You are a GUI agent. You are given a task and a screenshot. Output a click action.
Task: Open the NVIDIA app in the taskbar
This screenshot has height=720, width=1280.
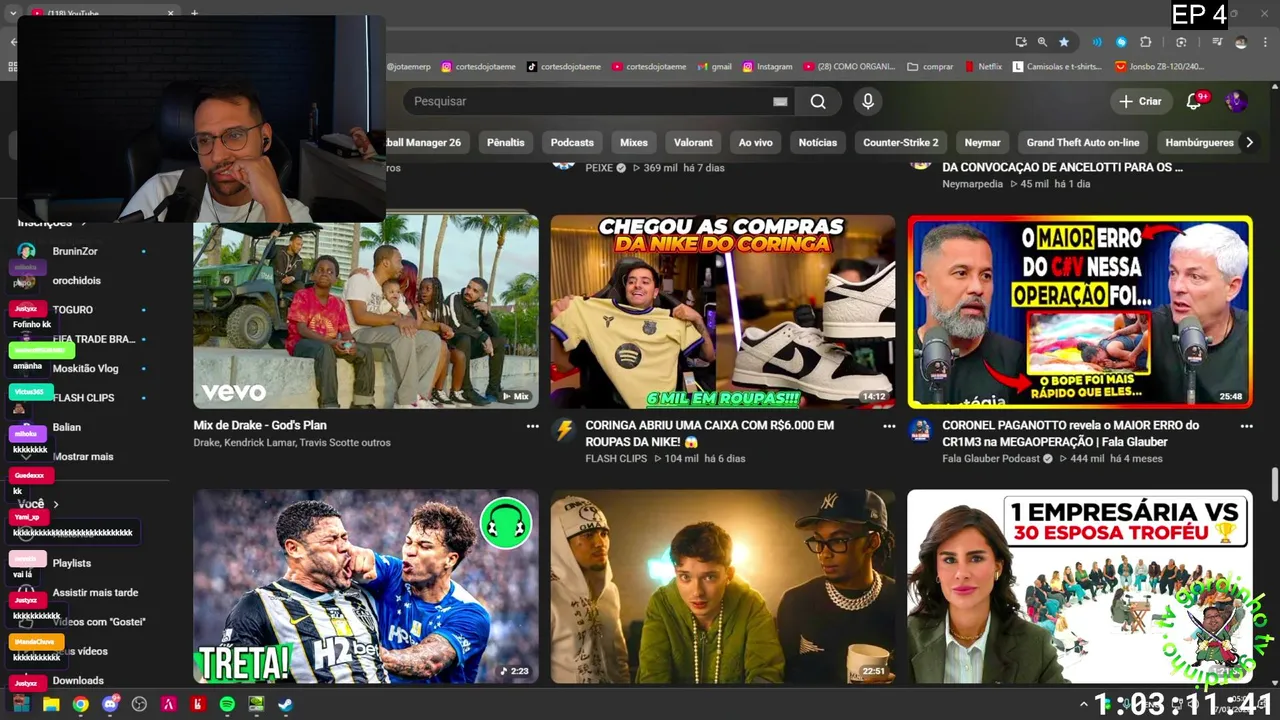(256, 704)
